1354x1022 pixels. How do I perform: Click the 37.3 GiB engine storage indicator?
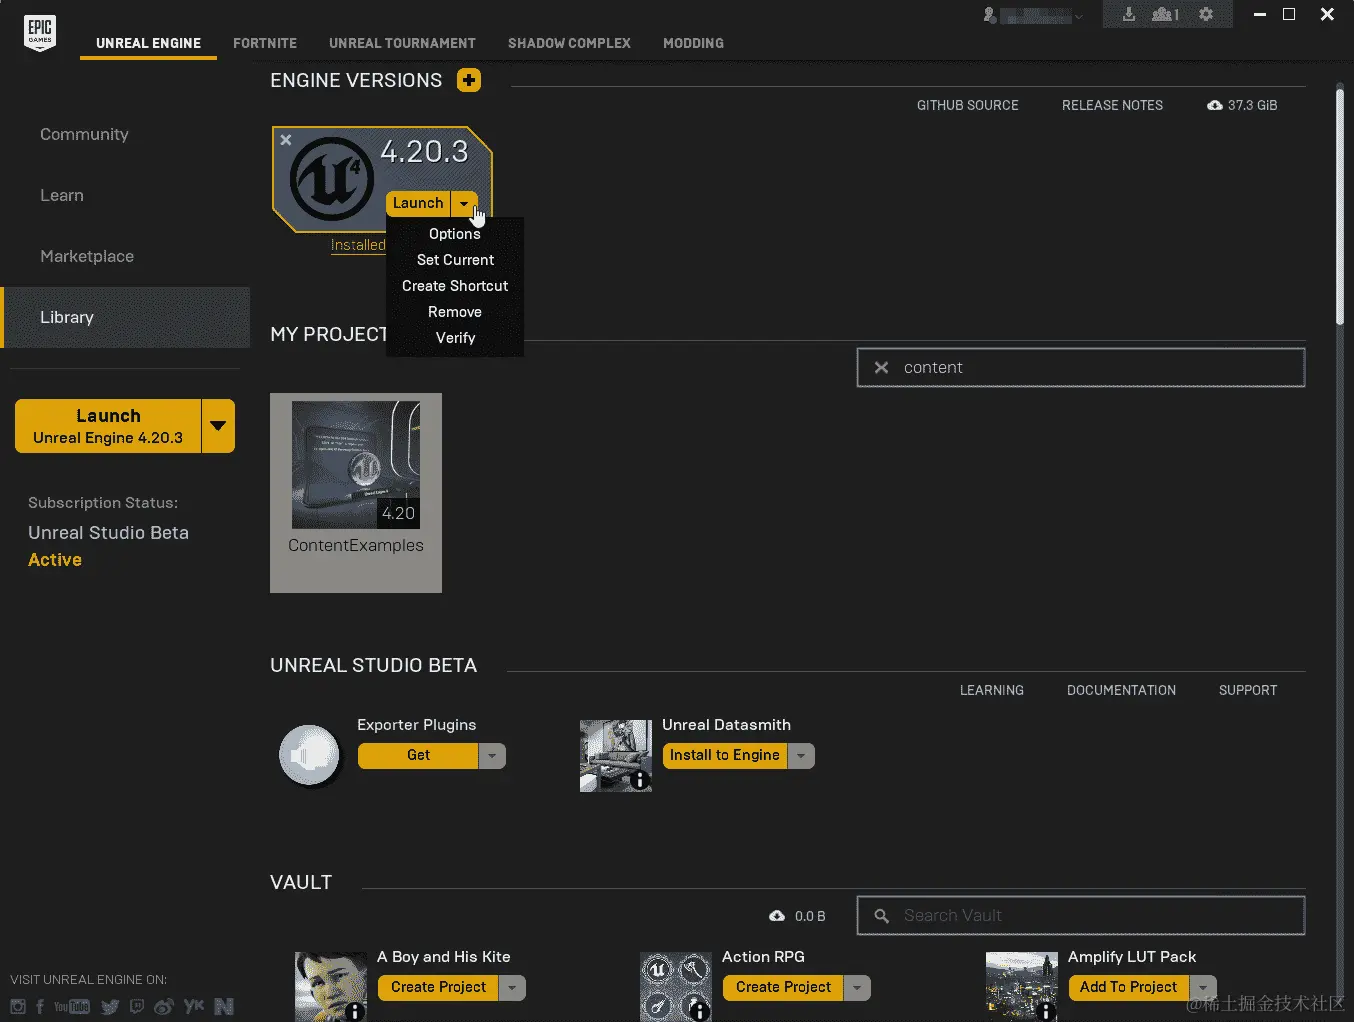coord(1242,105)
